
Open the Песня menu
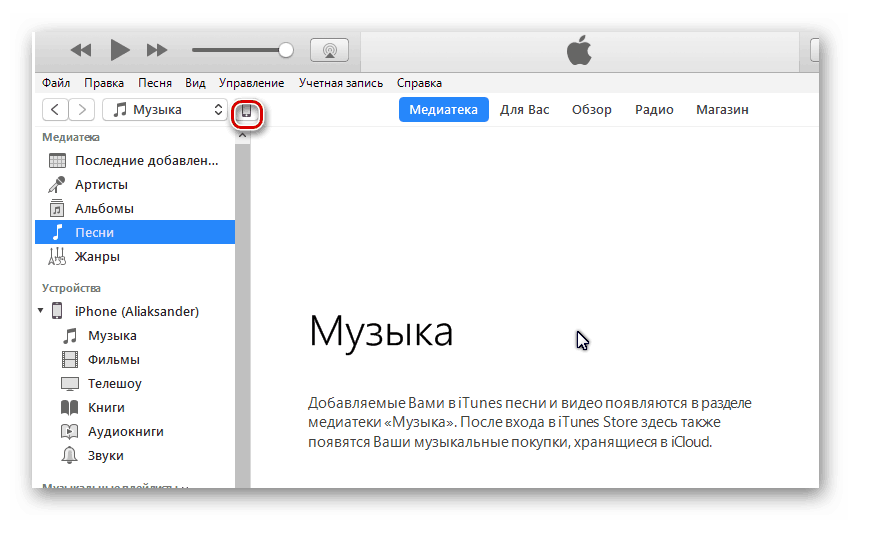[155, 83]
